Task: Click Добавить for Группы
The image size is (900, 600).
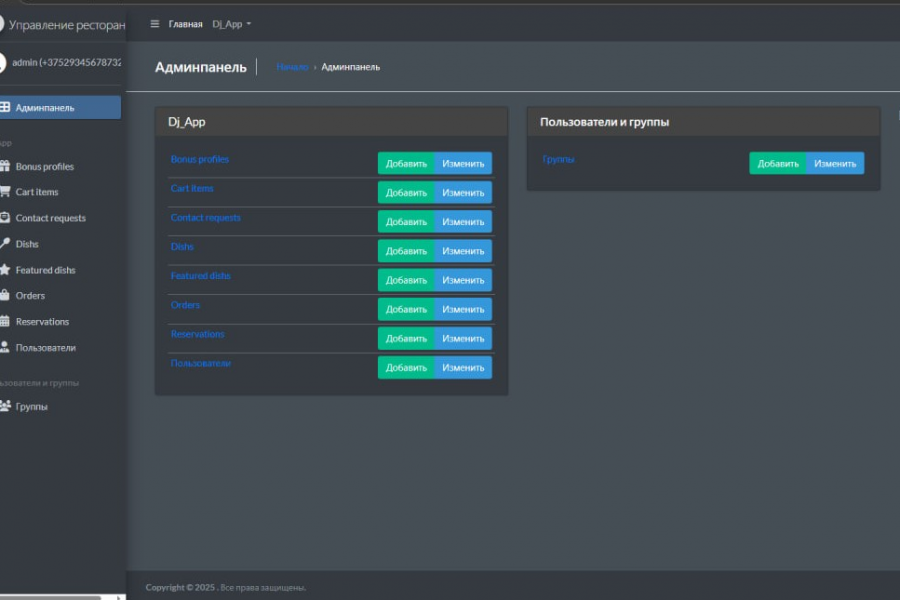Action: [778, 164]
